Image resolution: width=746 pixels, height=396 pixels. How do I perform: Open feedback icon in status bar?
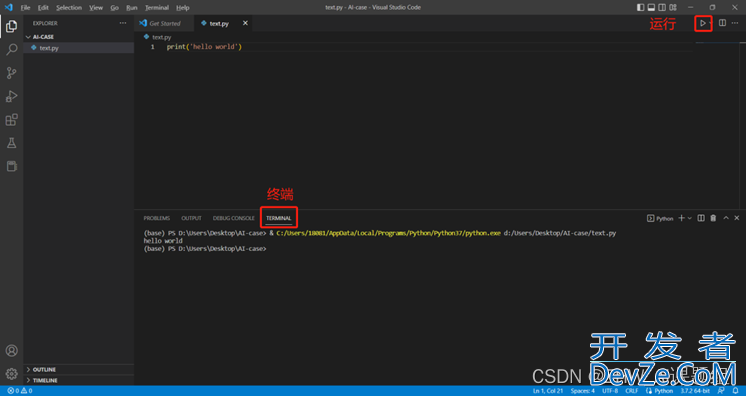tap(721, 391)
